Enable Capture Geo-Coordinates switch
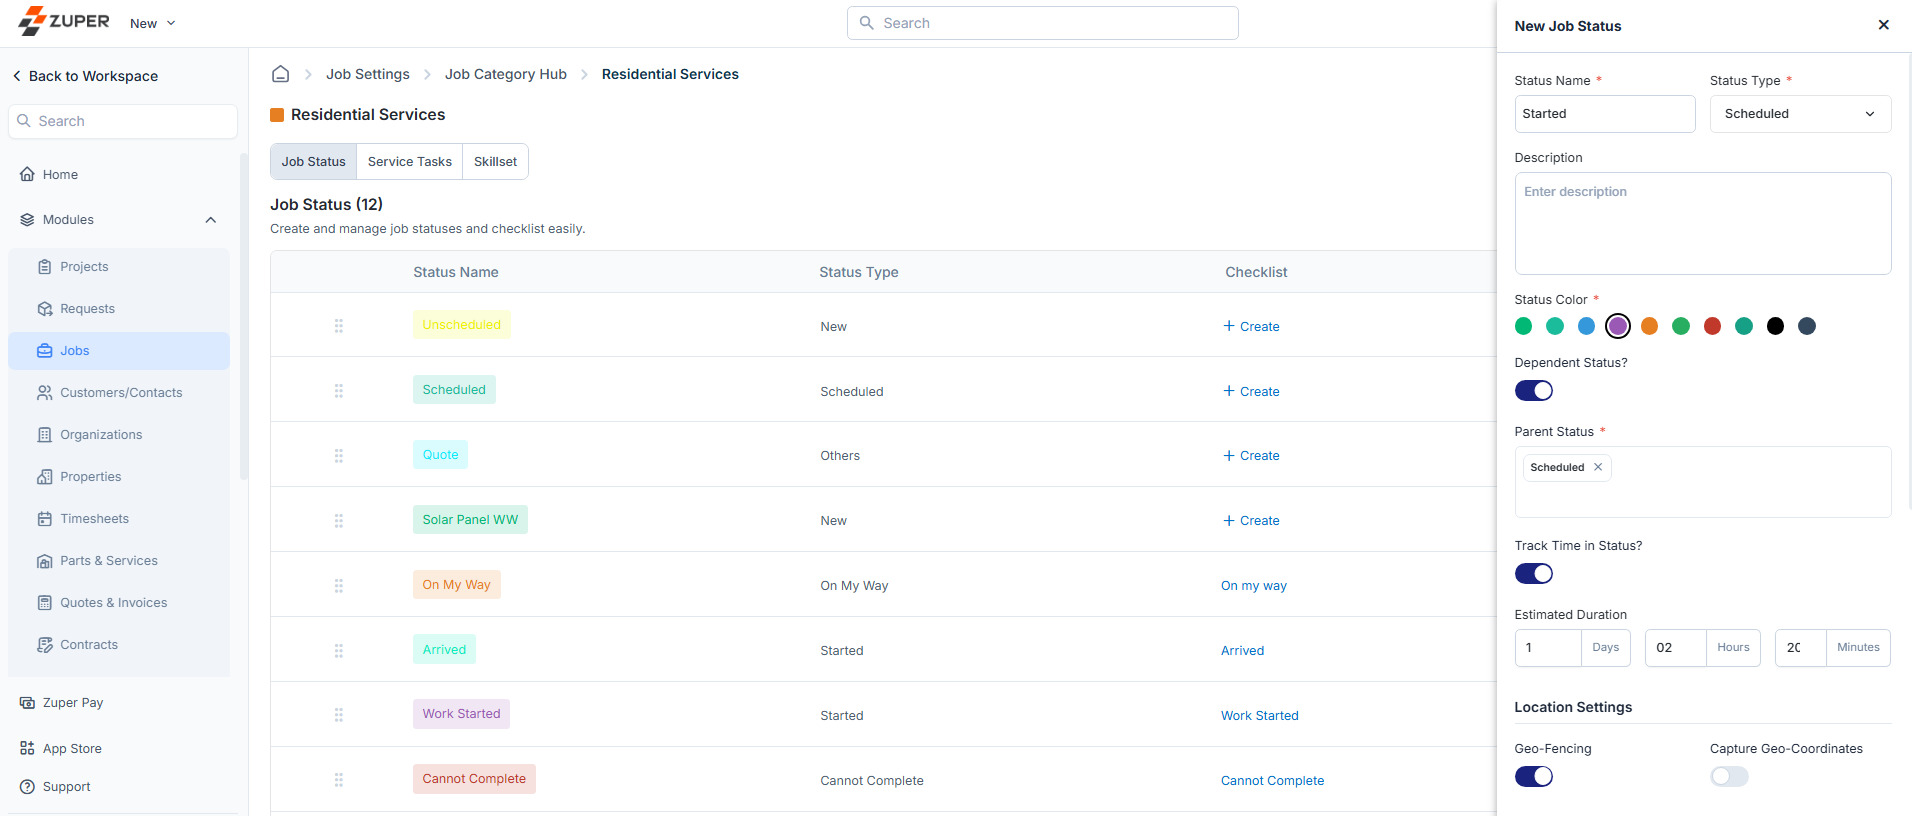This screenshot has height=816, width=1912. click(x=1729, y=777)
